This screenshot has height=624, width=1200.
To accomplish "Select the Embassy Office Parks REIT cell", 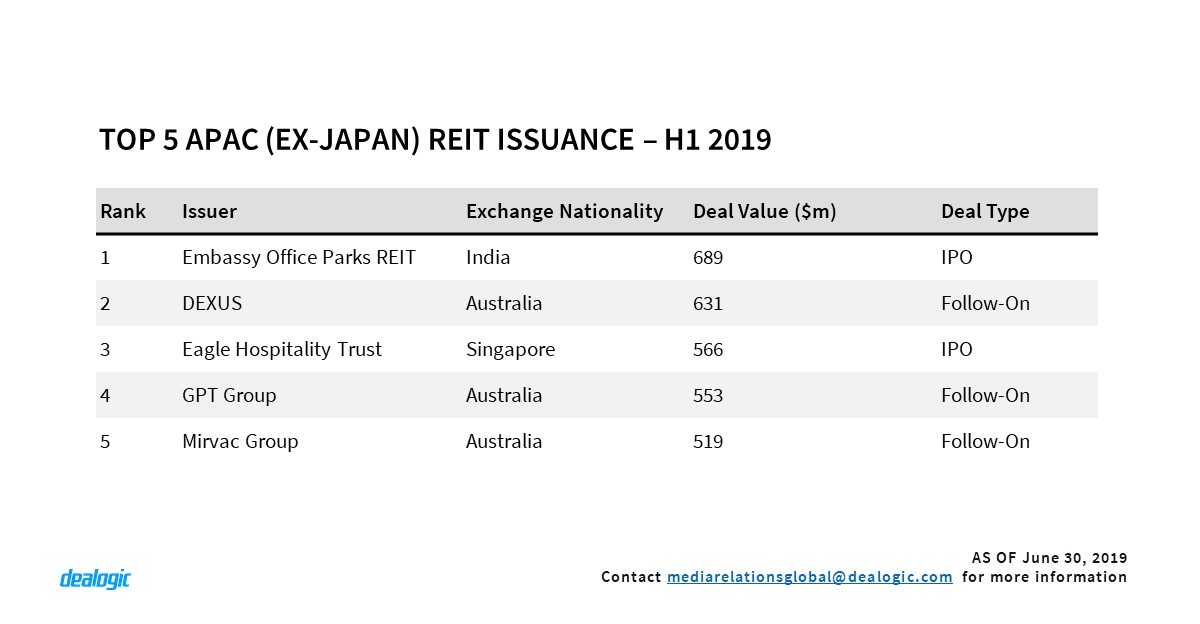I will (298, 258).
